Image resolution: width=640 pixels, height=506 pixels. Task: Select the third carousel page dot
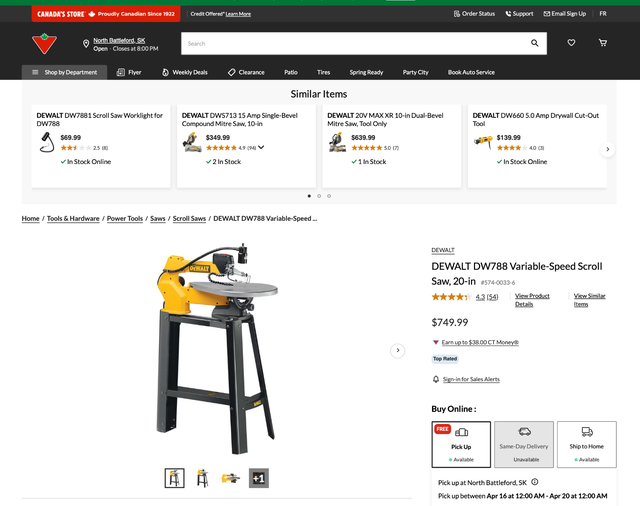pos(329,196)
